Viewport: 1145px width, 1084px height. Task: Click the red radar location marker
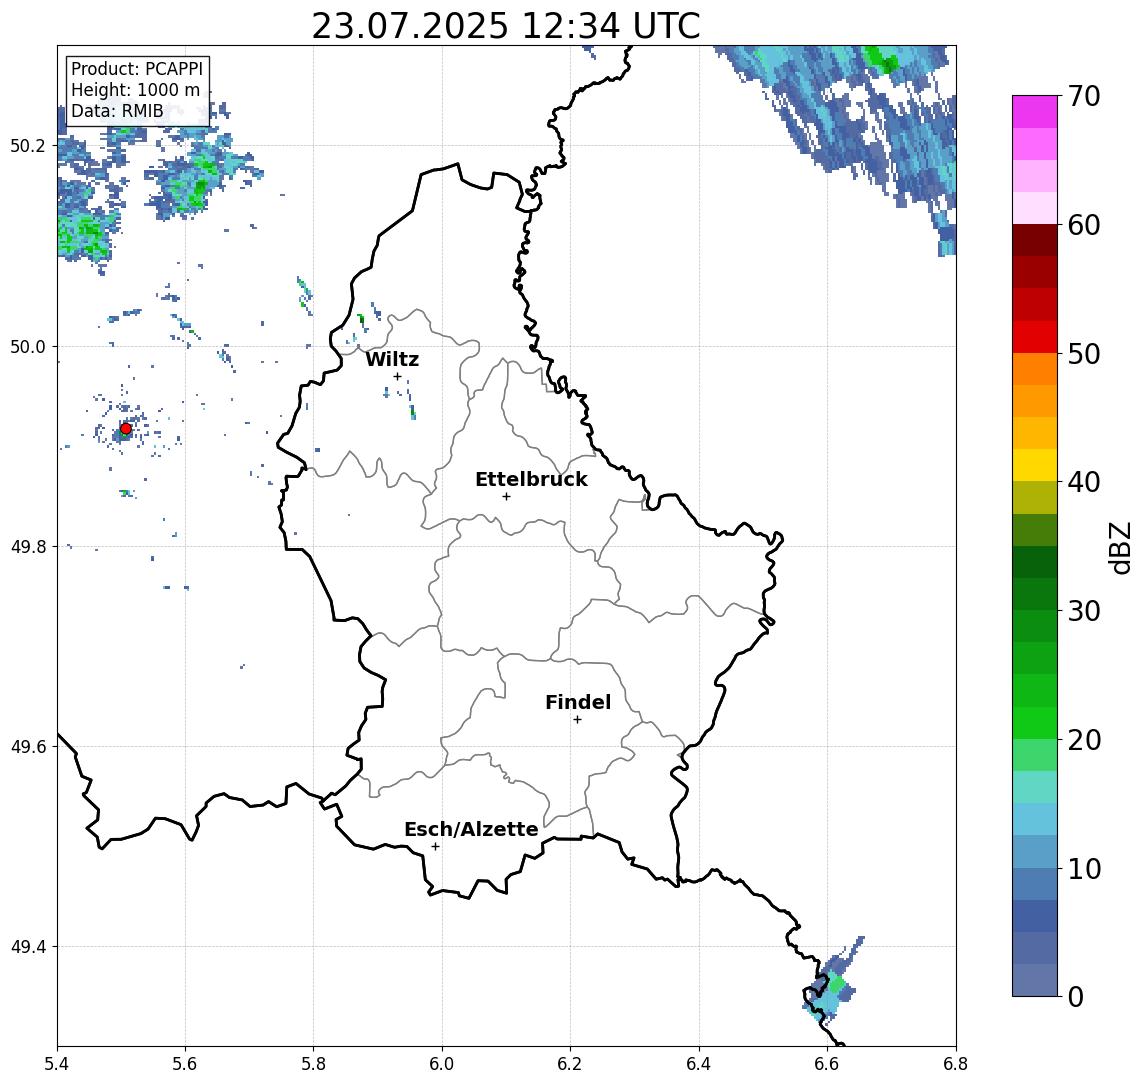point(126,429)
